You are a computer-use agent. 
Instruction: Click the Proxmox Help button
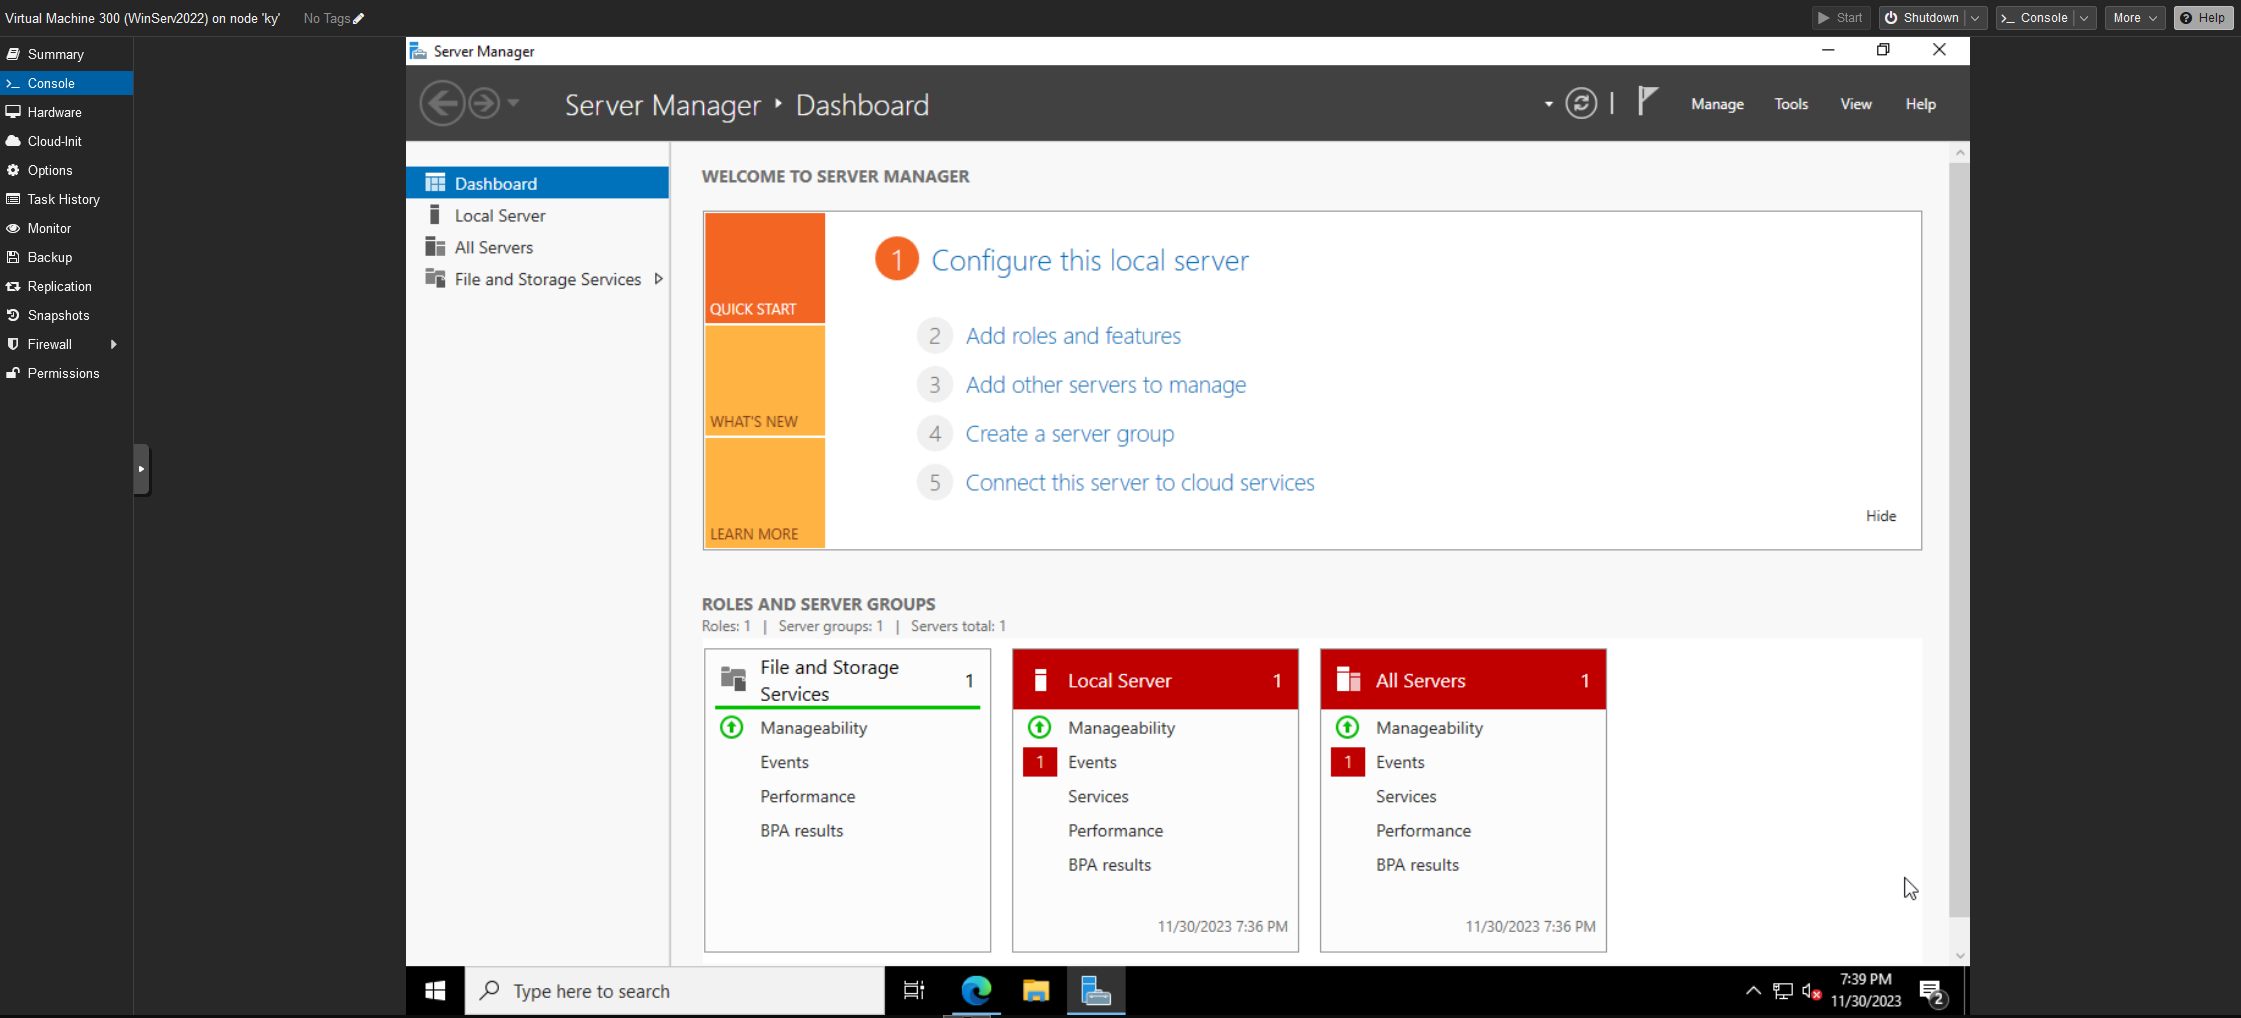pos(2203,18)
